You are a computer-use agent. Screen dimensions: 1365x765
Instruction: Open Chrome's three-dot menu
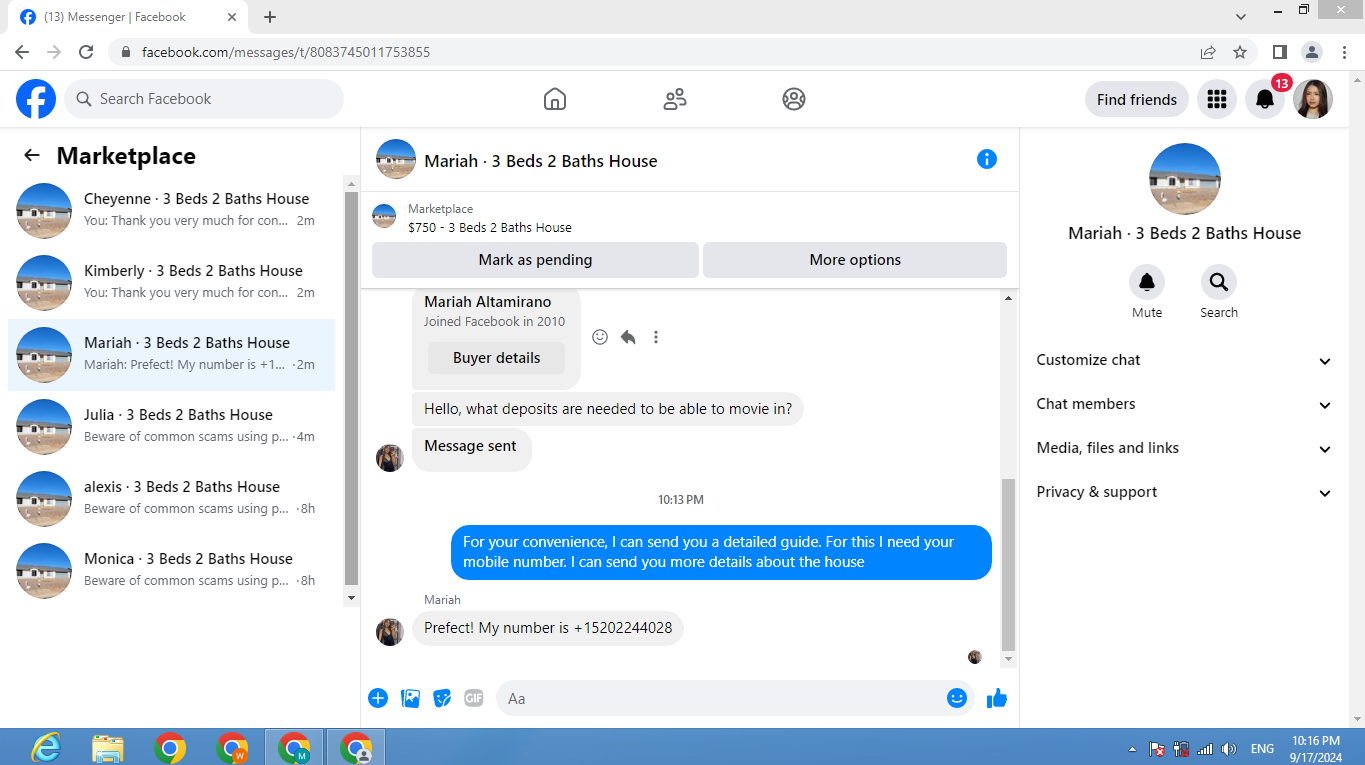tap(1343, 52)
